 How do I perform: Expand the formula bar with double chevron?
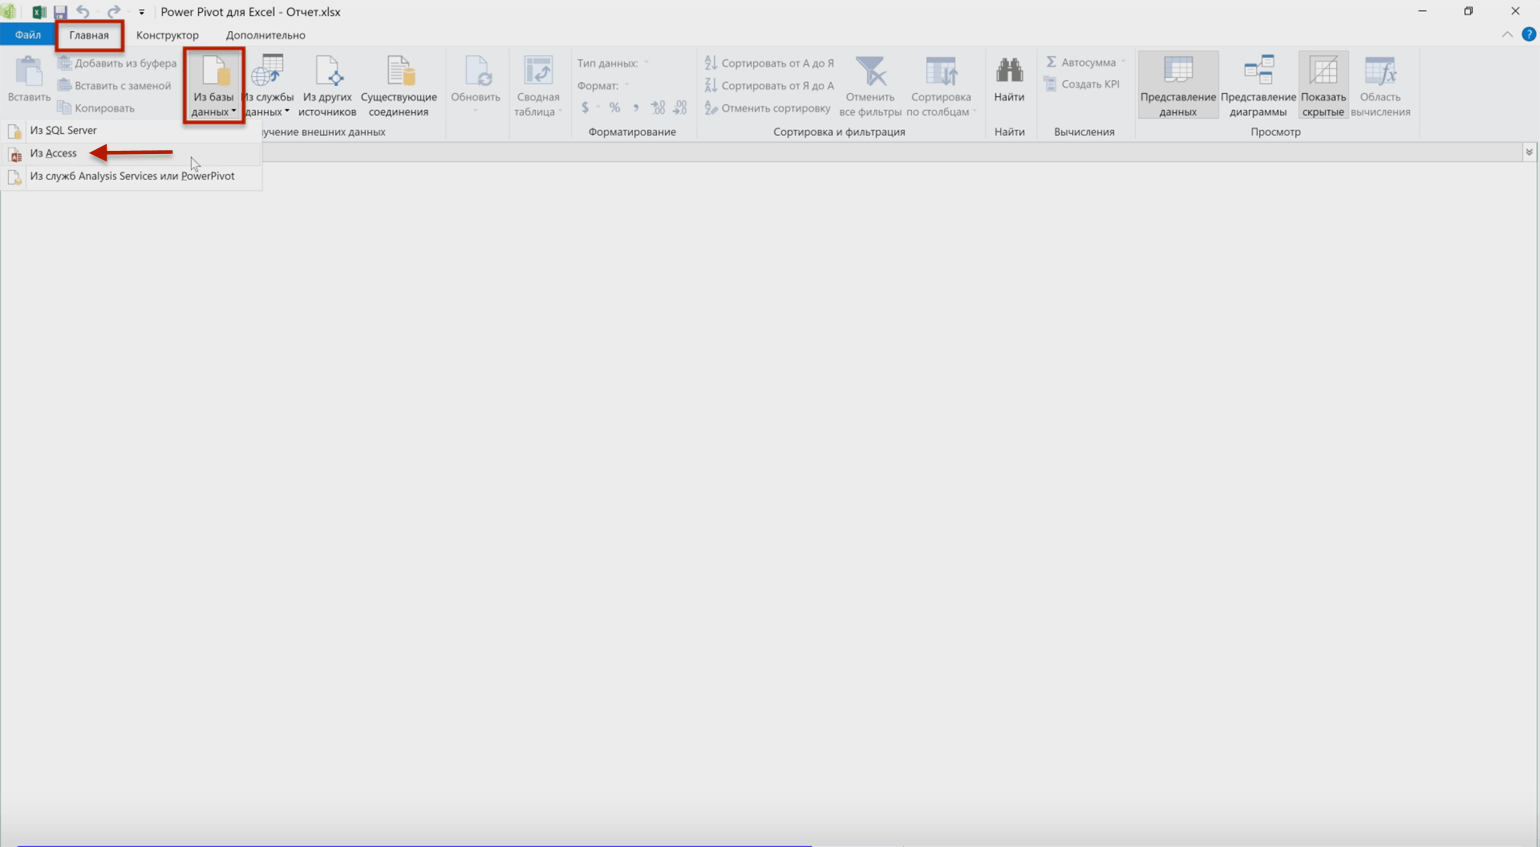point(1529,152)
